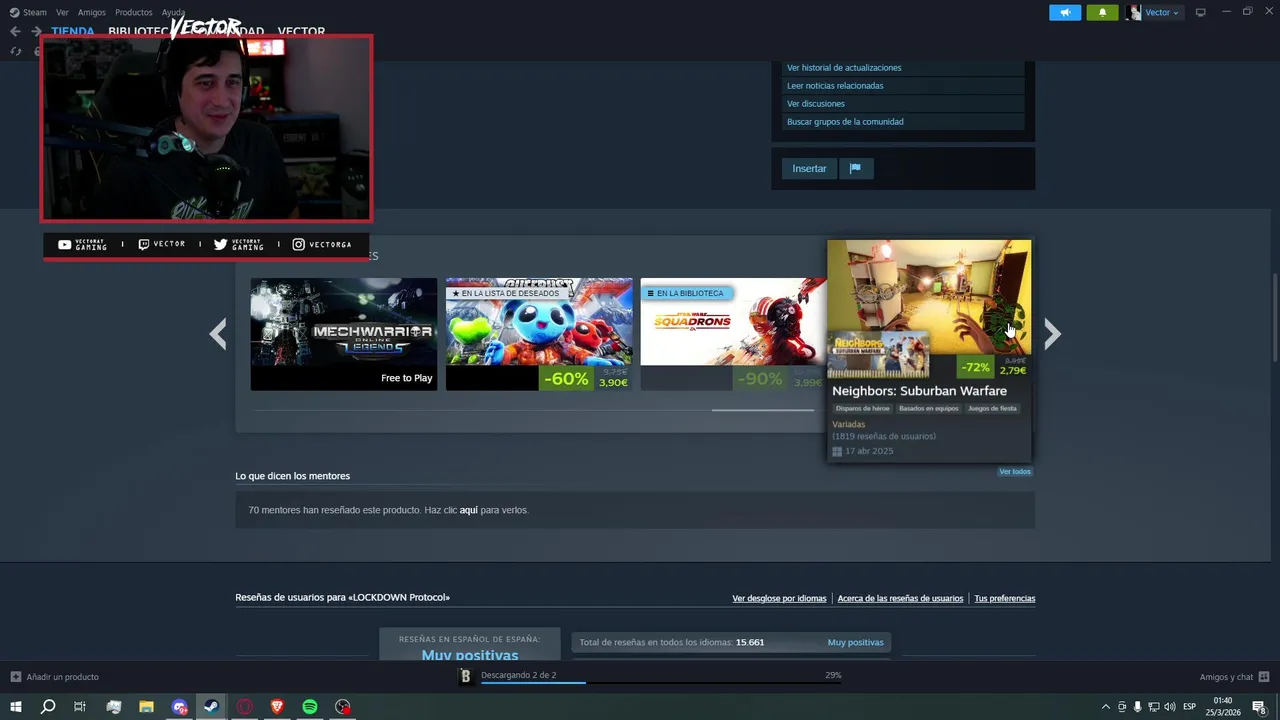
Task: Open the volume tray icon
Action: point(1169,707)
